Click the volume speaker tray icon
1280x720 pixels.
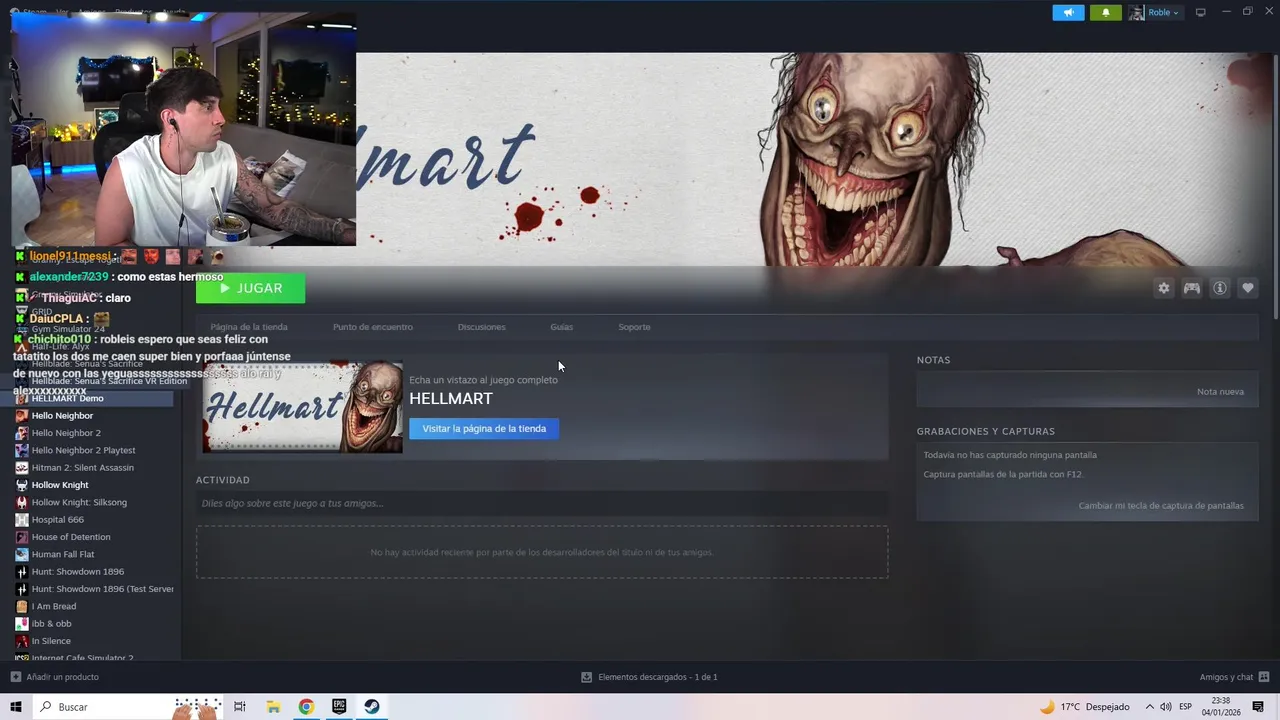click(1166, 707)
